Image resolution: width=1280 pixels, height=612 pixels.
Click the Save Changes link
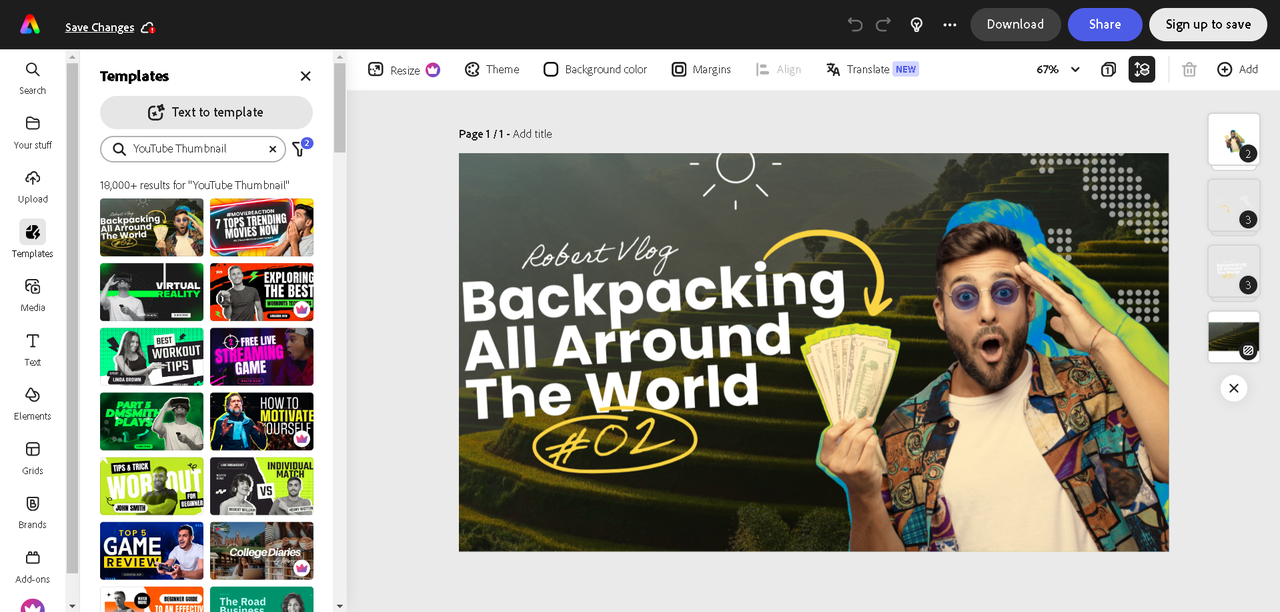point(99,27)
